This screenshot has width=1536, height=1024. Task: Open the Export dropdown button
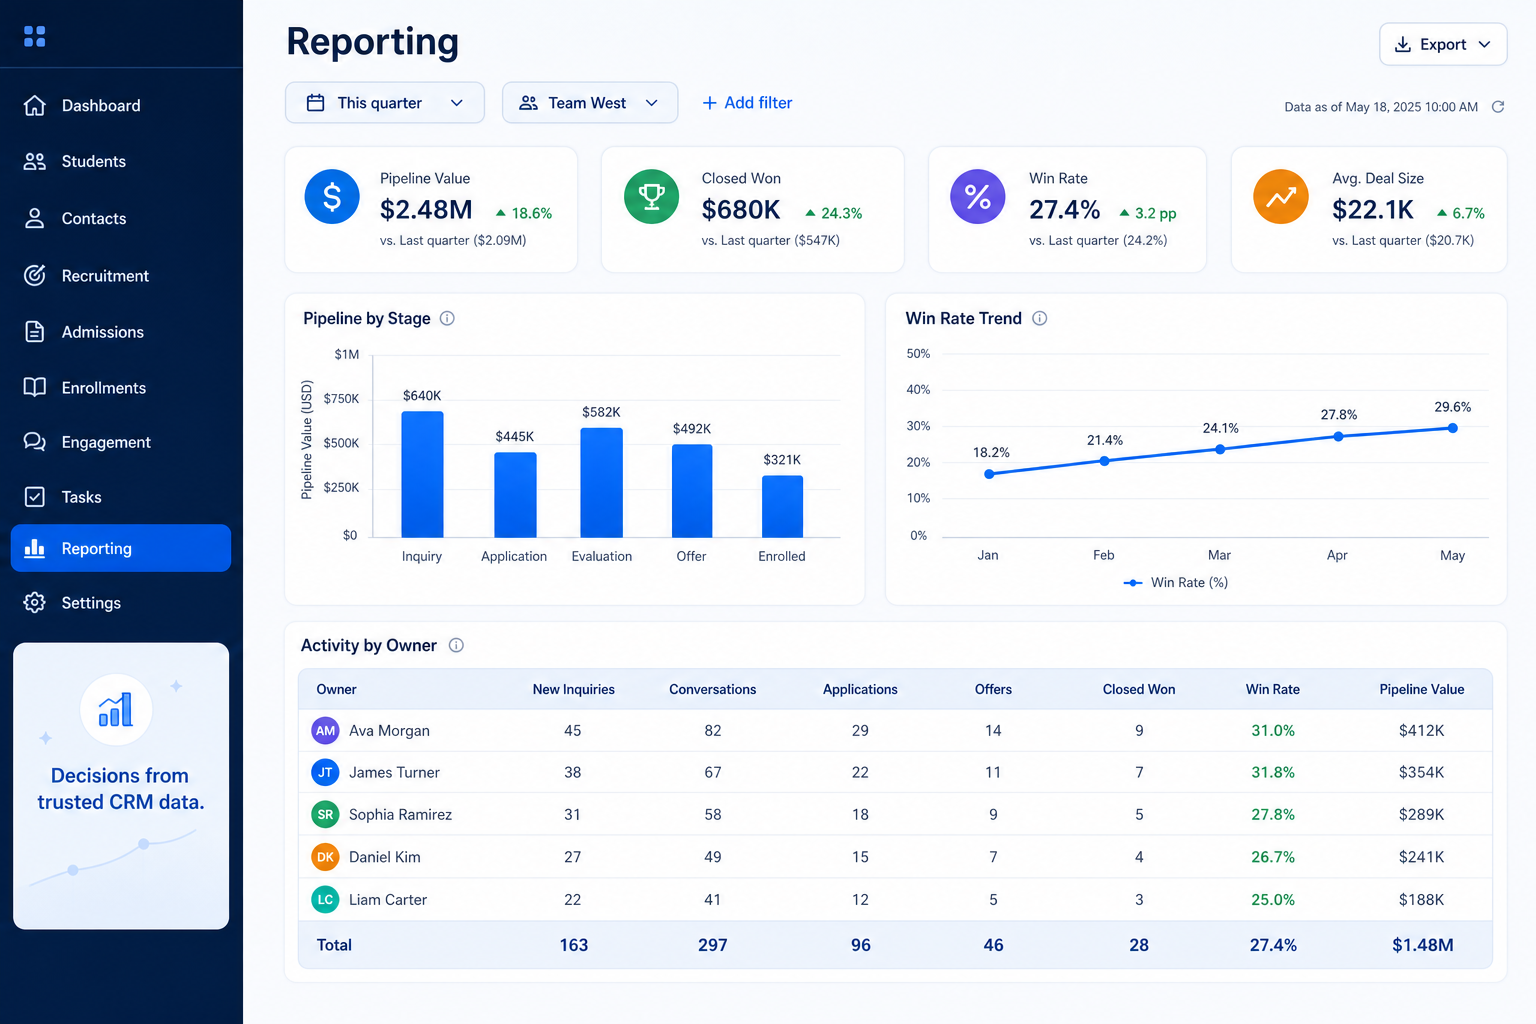pos(1443,44)
